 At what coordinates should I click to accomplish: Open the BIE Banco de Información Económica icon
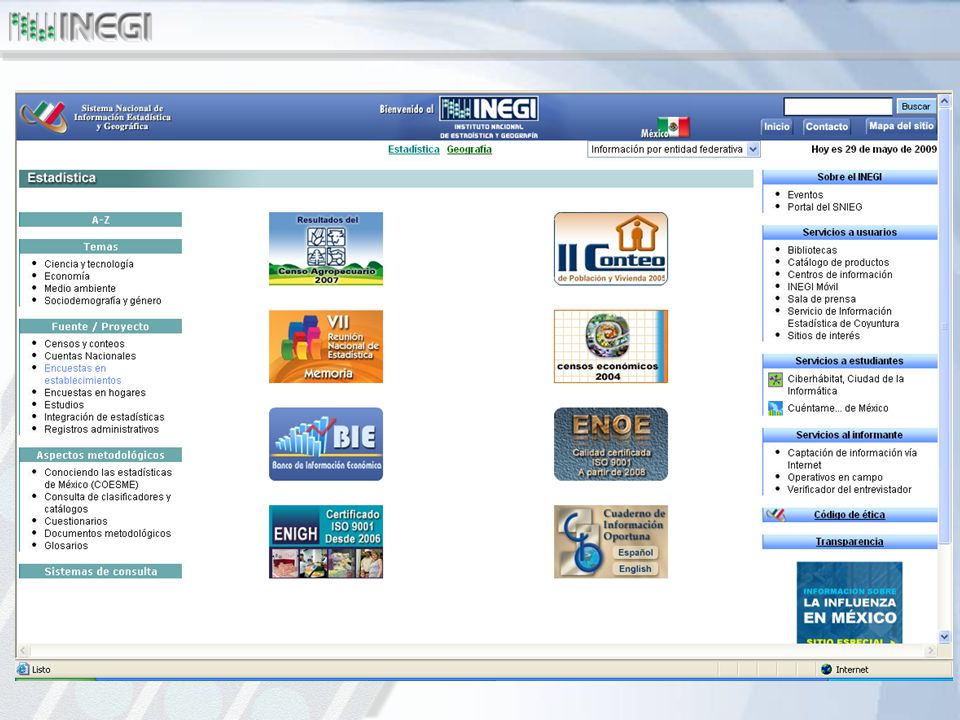click(x=326, y=444)
